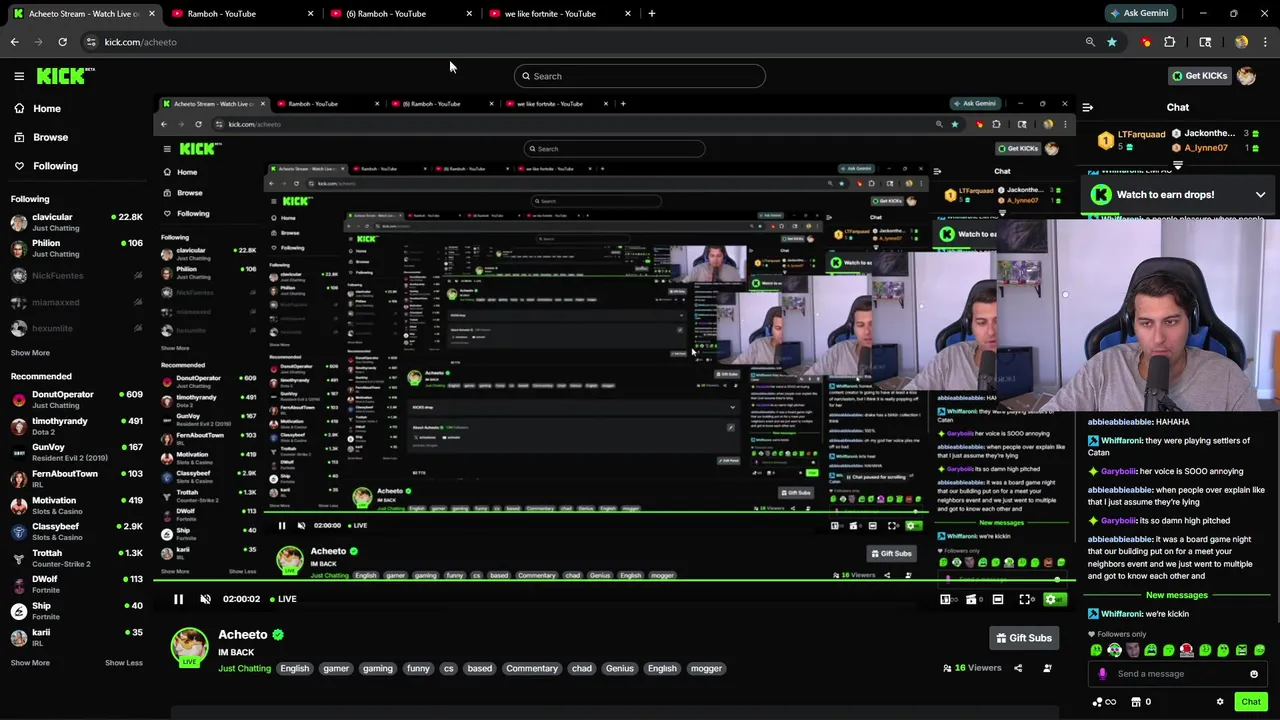1280x720 pixels.
Task: Open clavicular channel in Following list
Action: point(77,222)
